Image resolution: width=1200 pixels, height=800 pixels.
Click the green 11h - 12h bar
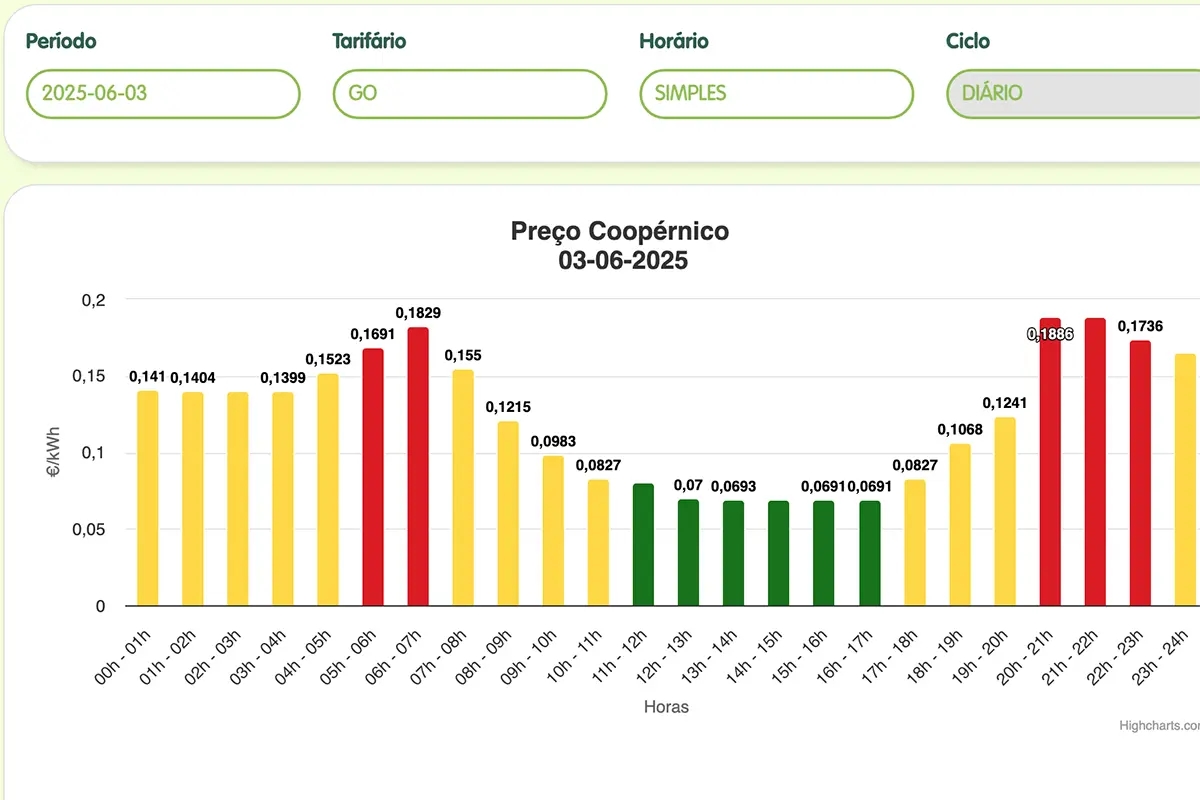coord(643,545)
